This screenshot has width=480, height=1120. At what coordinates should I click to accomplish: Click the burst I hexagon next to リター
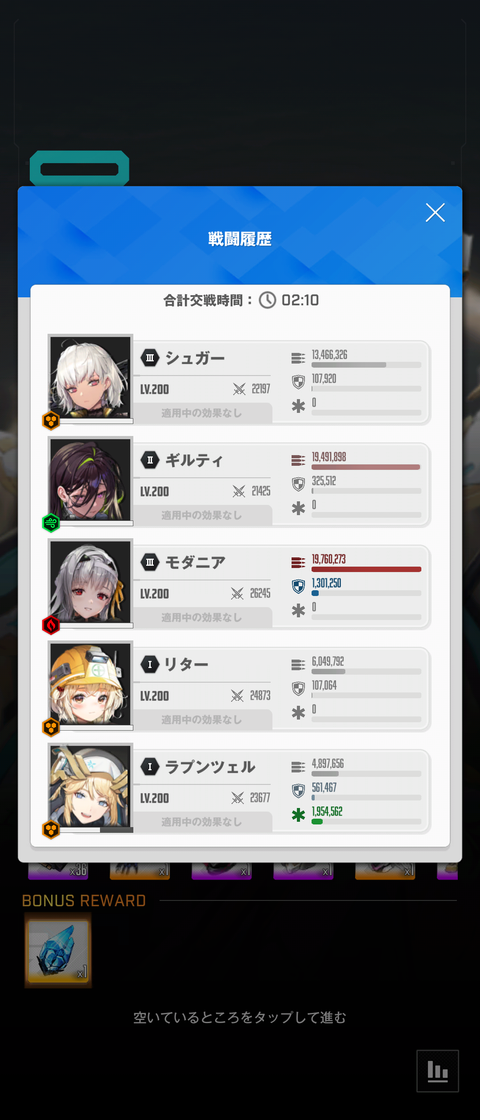click(149, 665)
